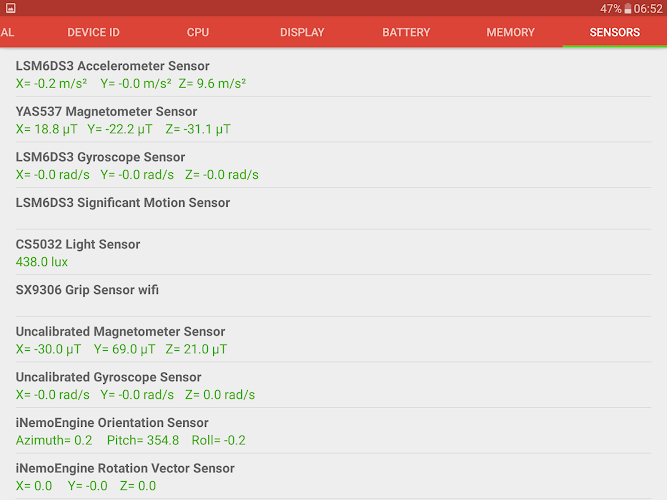
Task: Open LSM6DS3 Significant Motion Sensor entry
Action: point(334,209)
